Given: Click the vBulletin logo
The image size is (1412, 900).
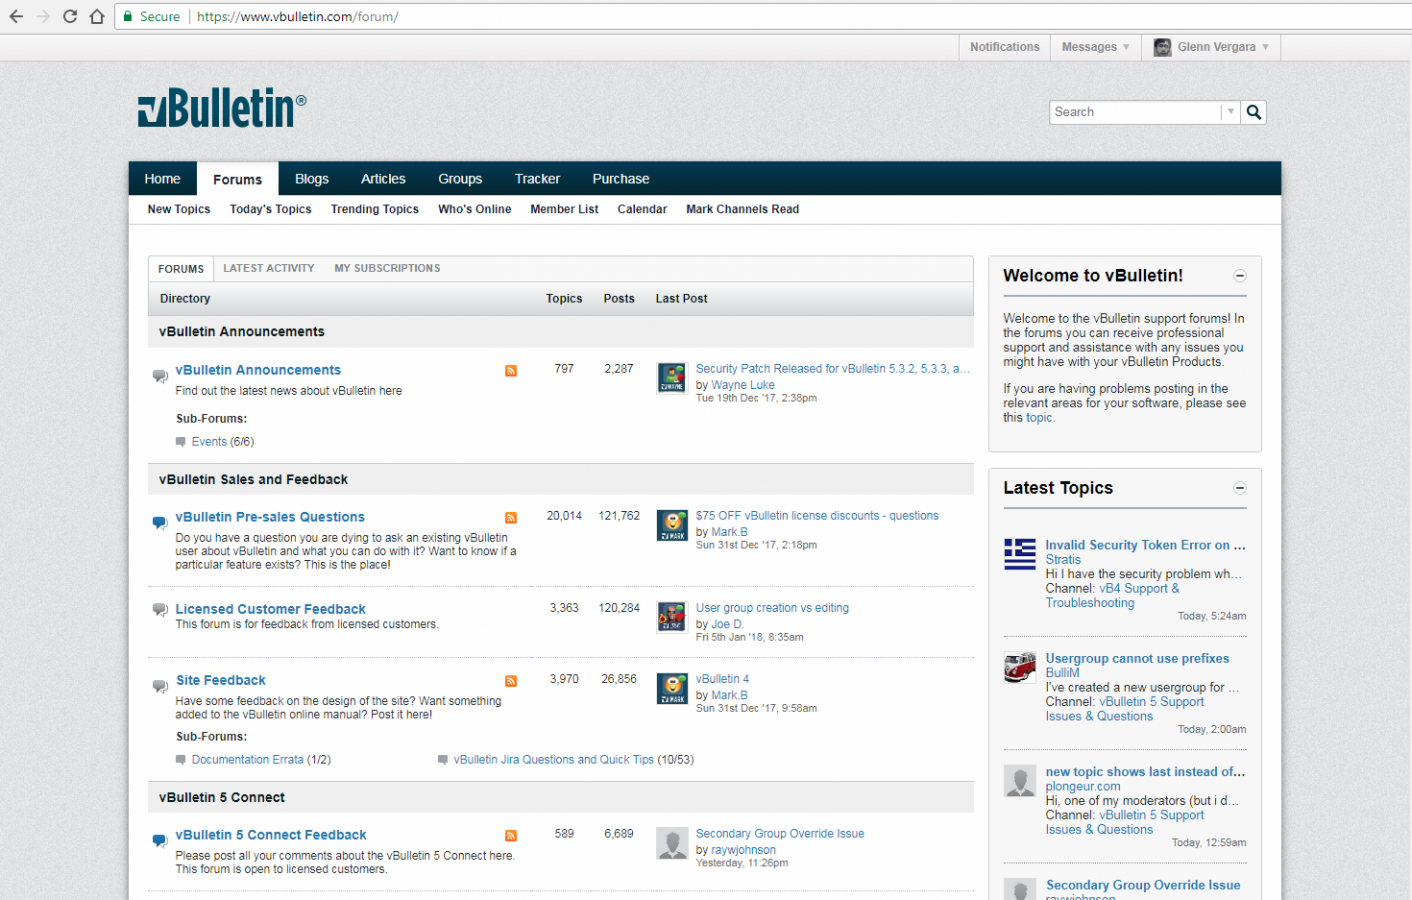Looking at the screenshot, I should point(222,108).
